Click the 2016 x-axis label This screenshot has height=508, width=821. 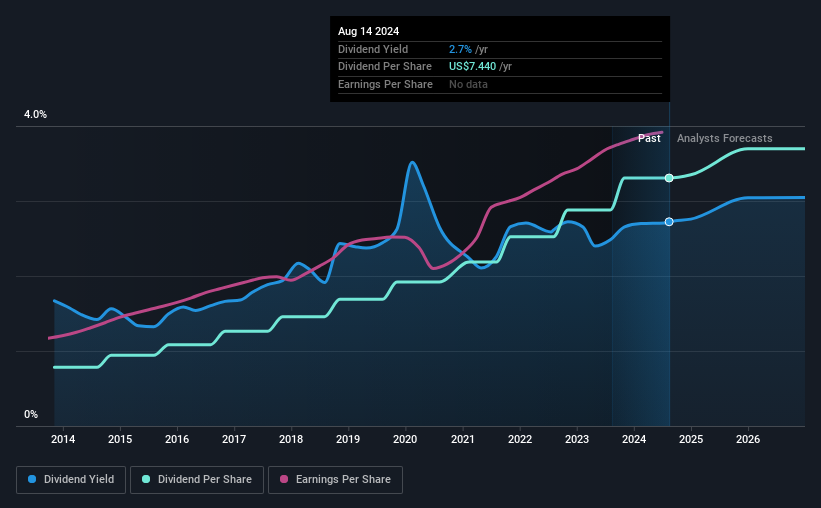[x=177, y=439]
